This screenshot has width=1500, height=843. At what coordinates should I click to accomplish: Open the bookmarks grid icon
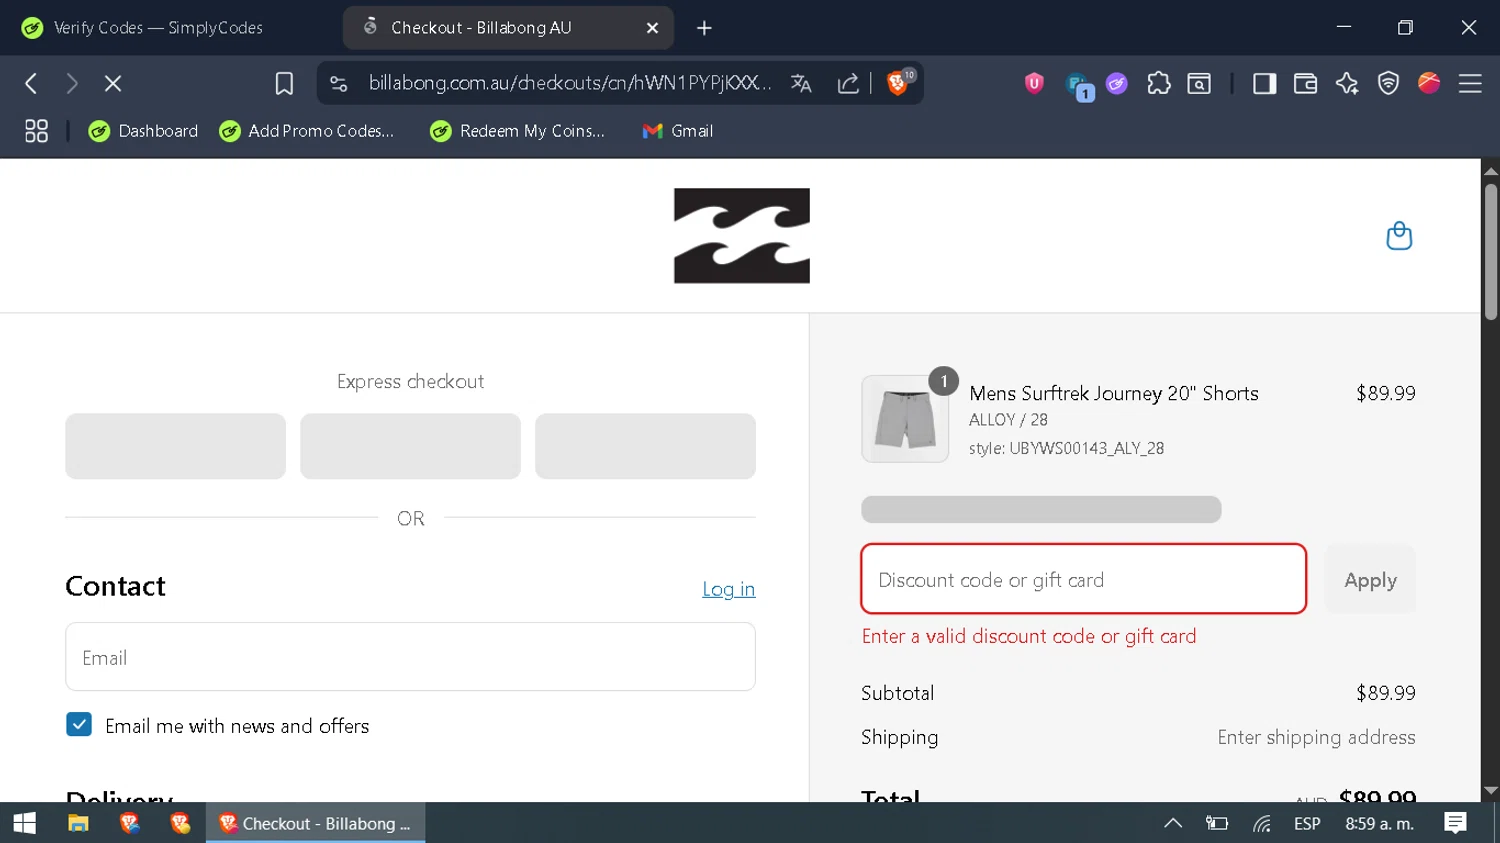36,131
